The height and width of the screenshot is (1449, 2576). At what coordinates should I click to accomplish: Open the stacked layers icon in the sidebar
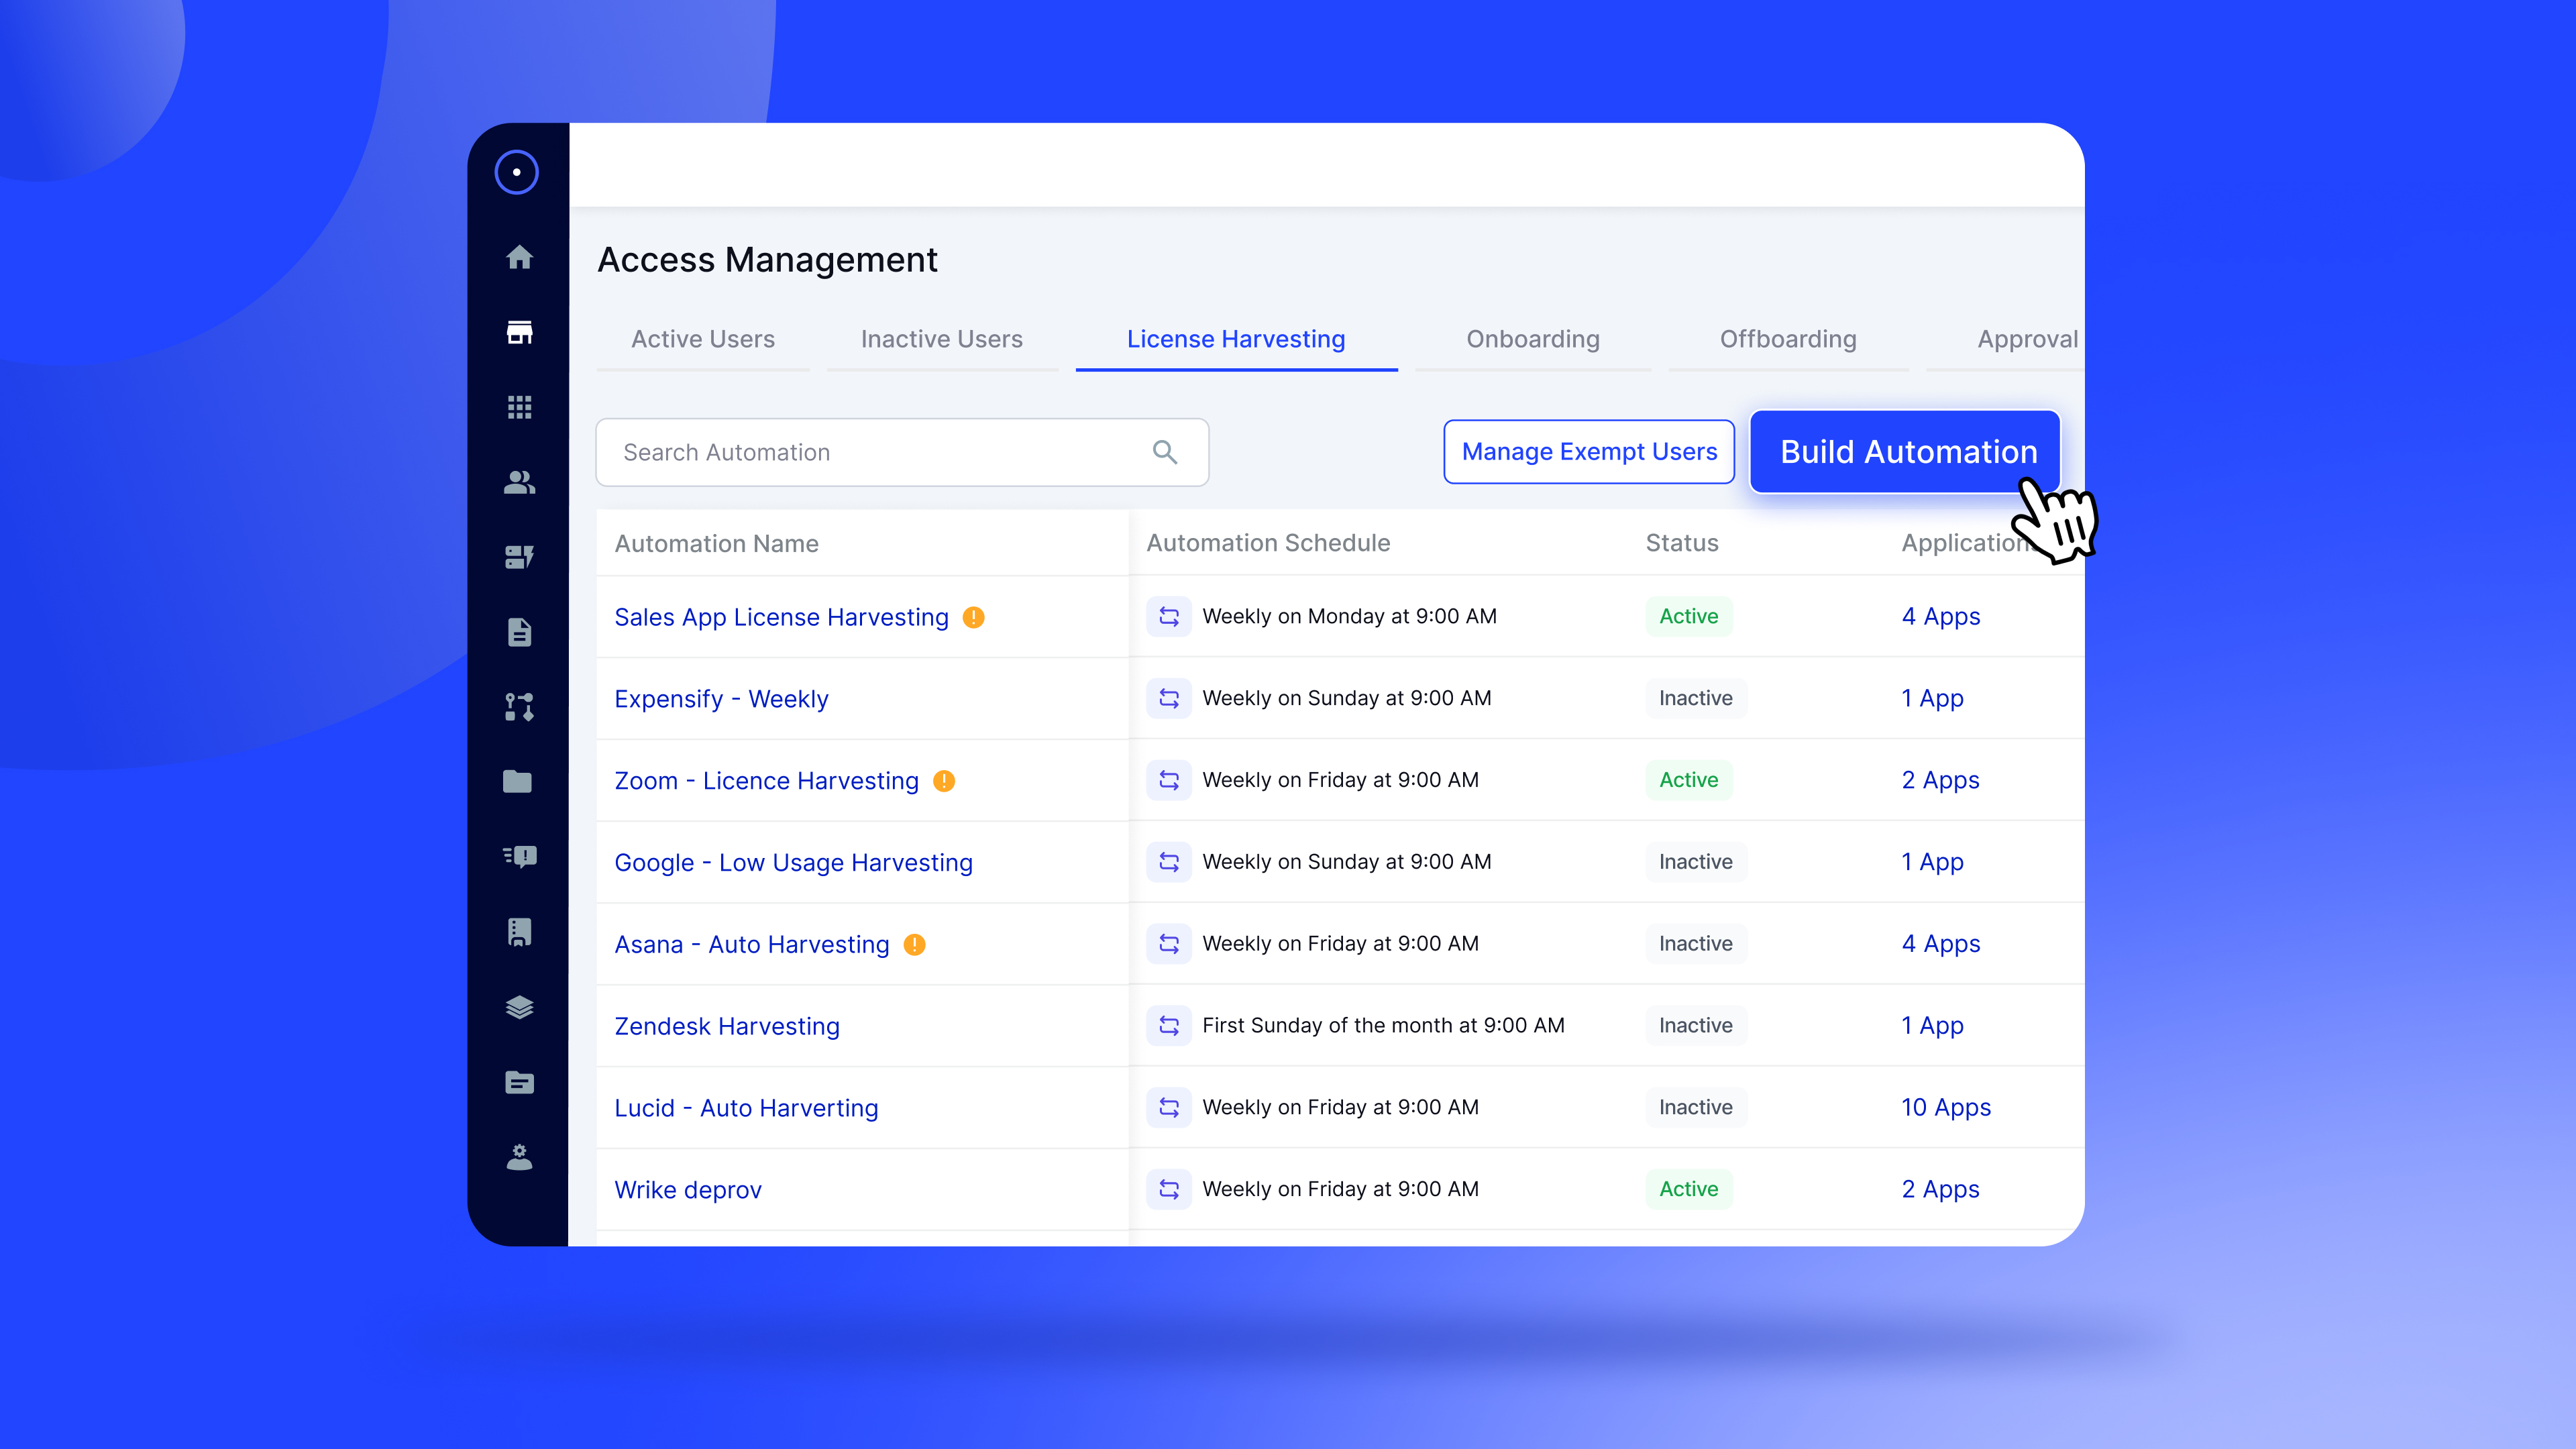tap(519, 1007)
